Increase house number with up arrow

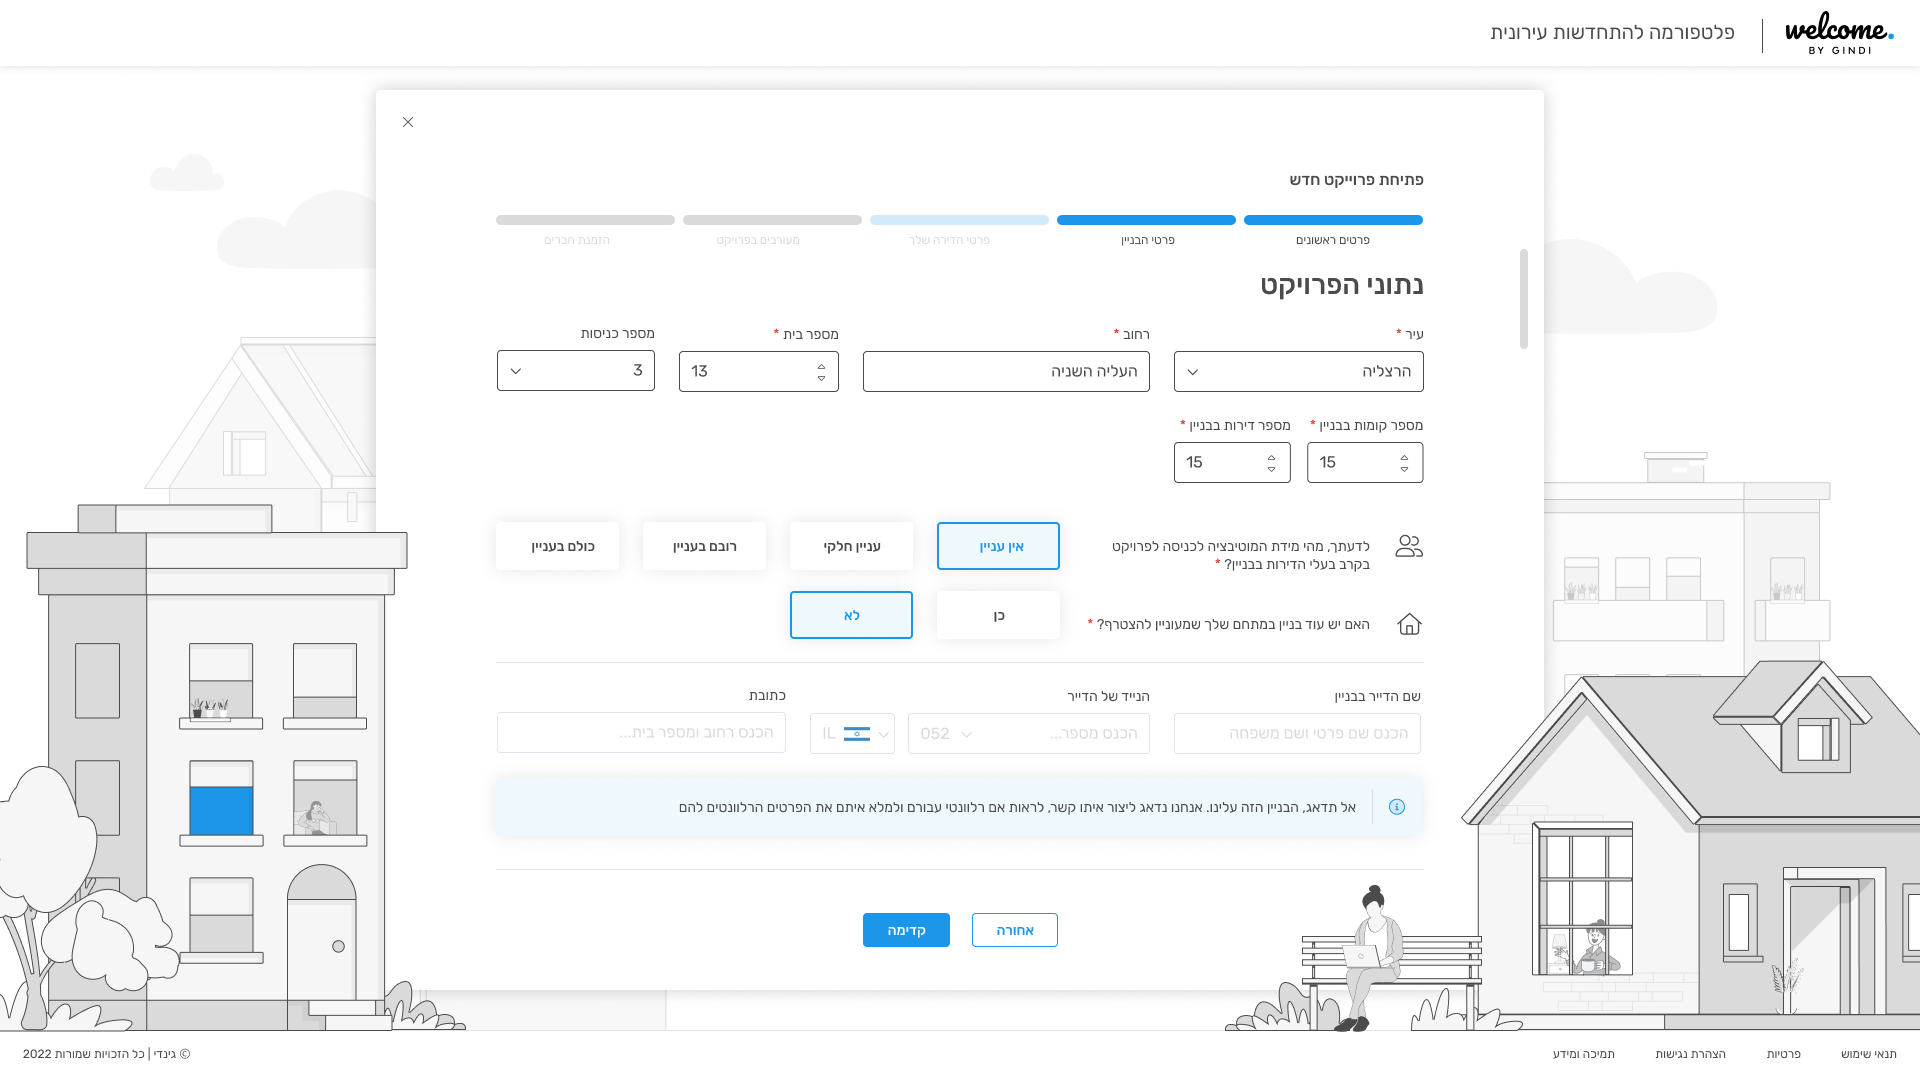[822, 366]
